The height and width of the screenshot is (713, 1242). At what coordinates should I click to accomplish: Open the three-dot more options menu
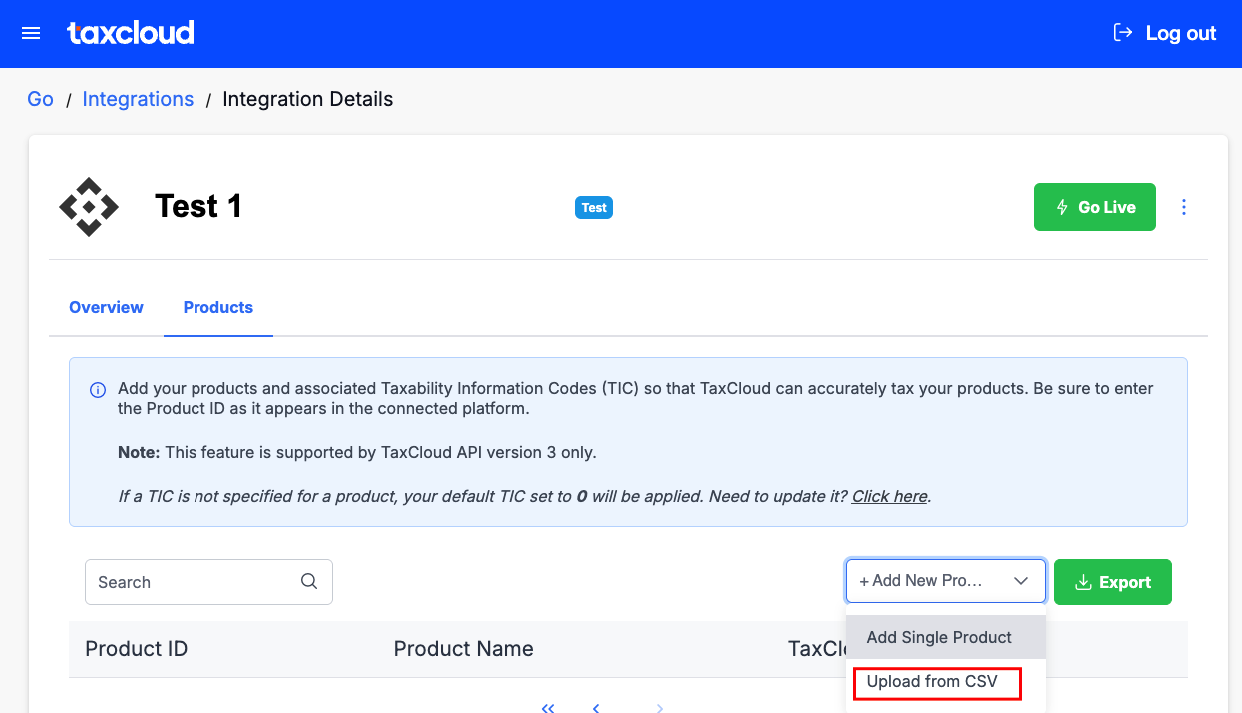(x=1184, y=207)
